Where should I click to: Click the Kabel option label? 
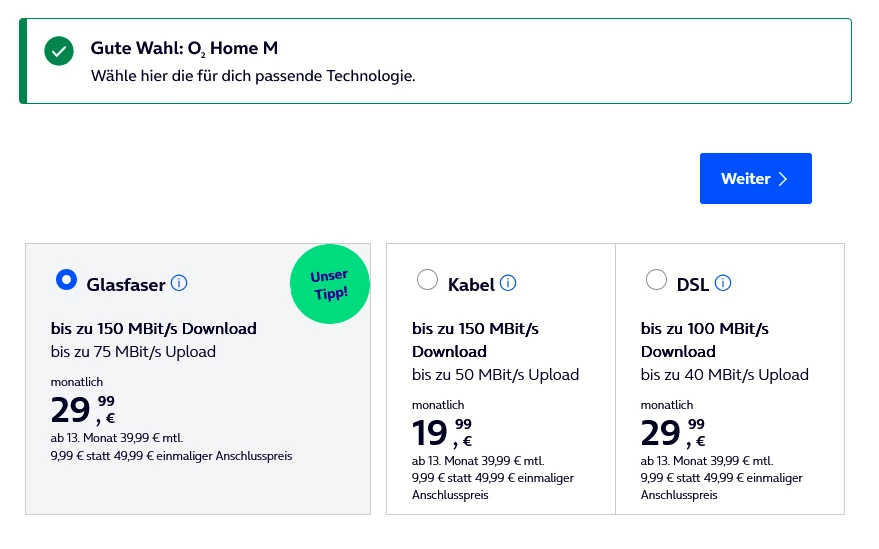click(471, 285)
